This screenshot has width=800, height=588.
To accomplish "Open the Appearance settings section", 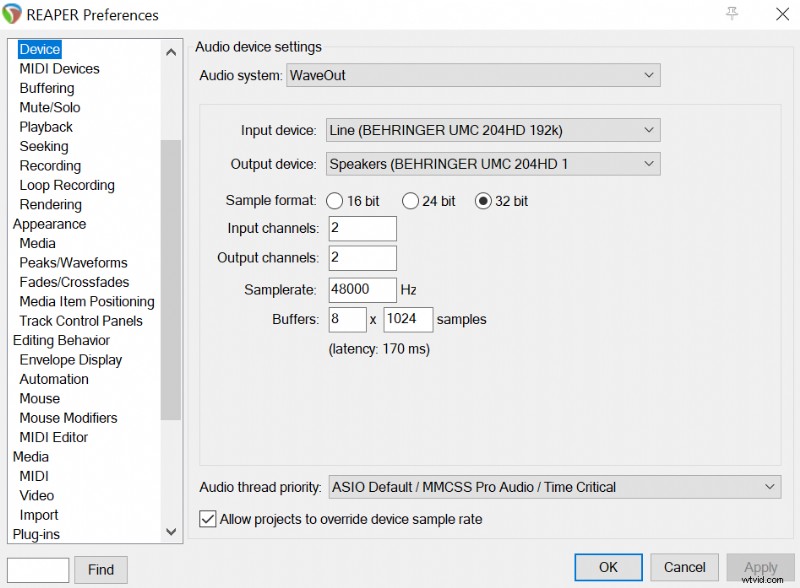I will [x=49, y=223].
